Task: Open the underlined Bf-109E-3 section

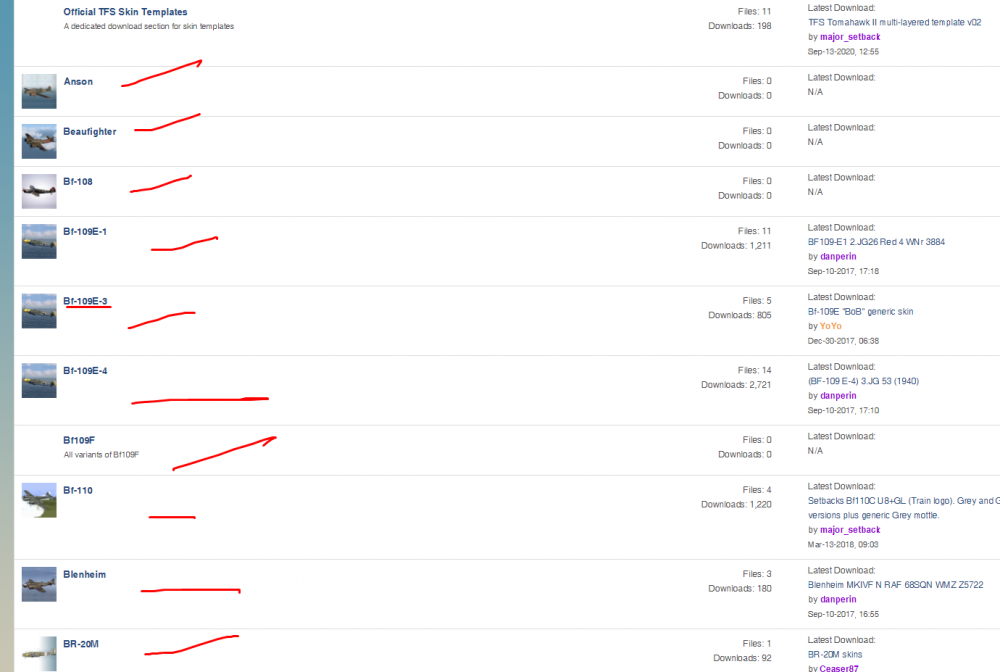Action: click(x=85, y=301)
